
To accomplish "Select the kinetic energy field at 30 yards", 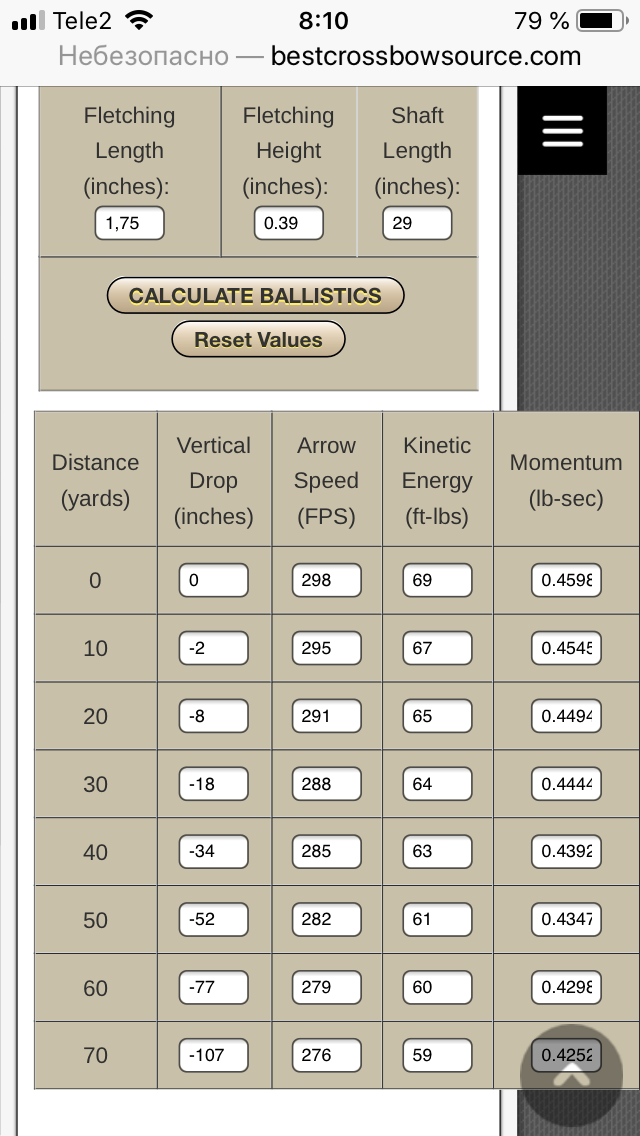I will click(x=438, y=784).
